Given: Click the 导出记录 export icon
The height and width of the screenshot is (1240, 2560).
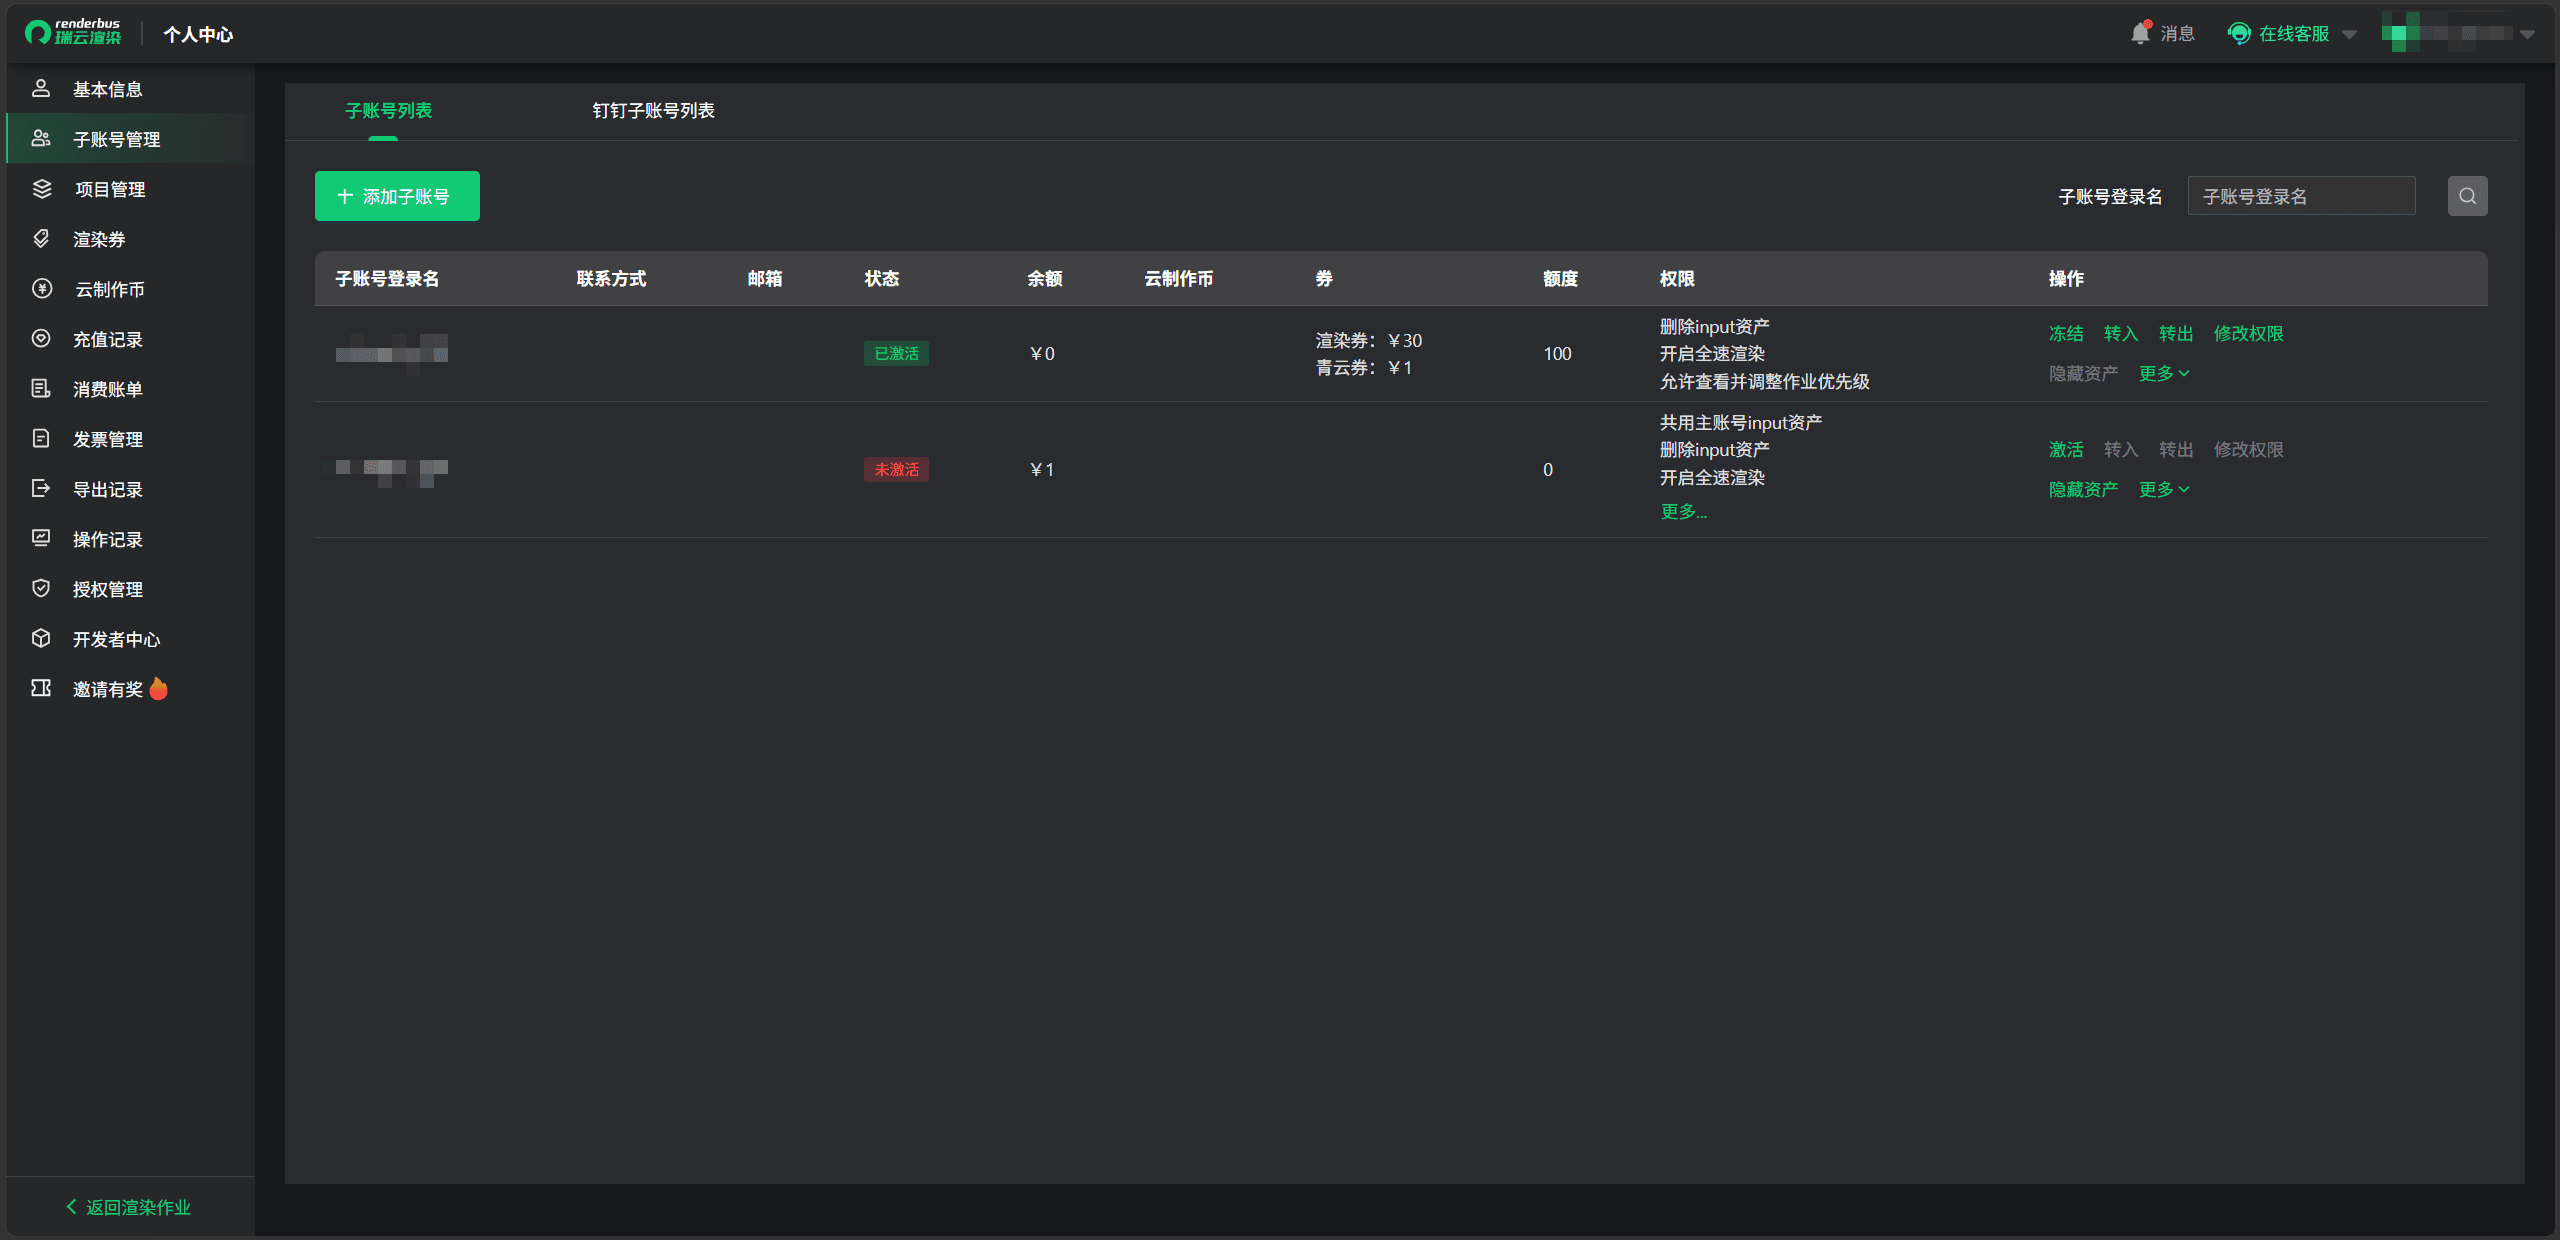Looking at the screenshot, I should (41, 488).
